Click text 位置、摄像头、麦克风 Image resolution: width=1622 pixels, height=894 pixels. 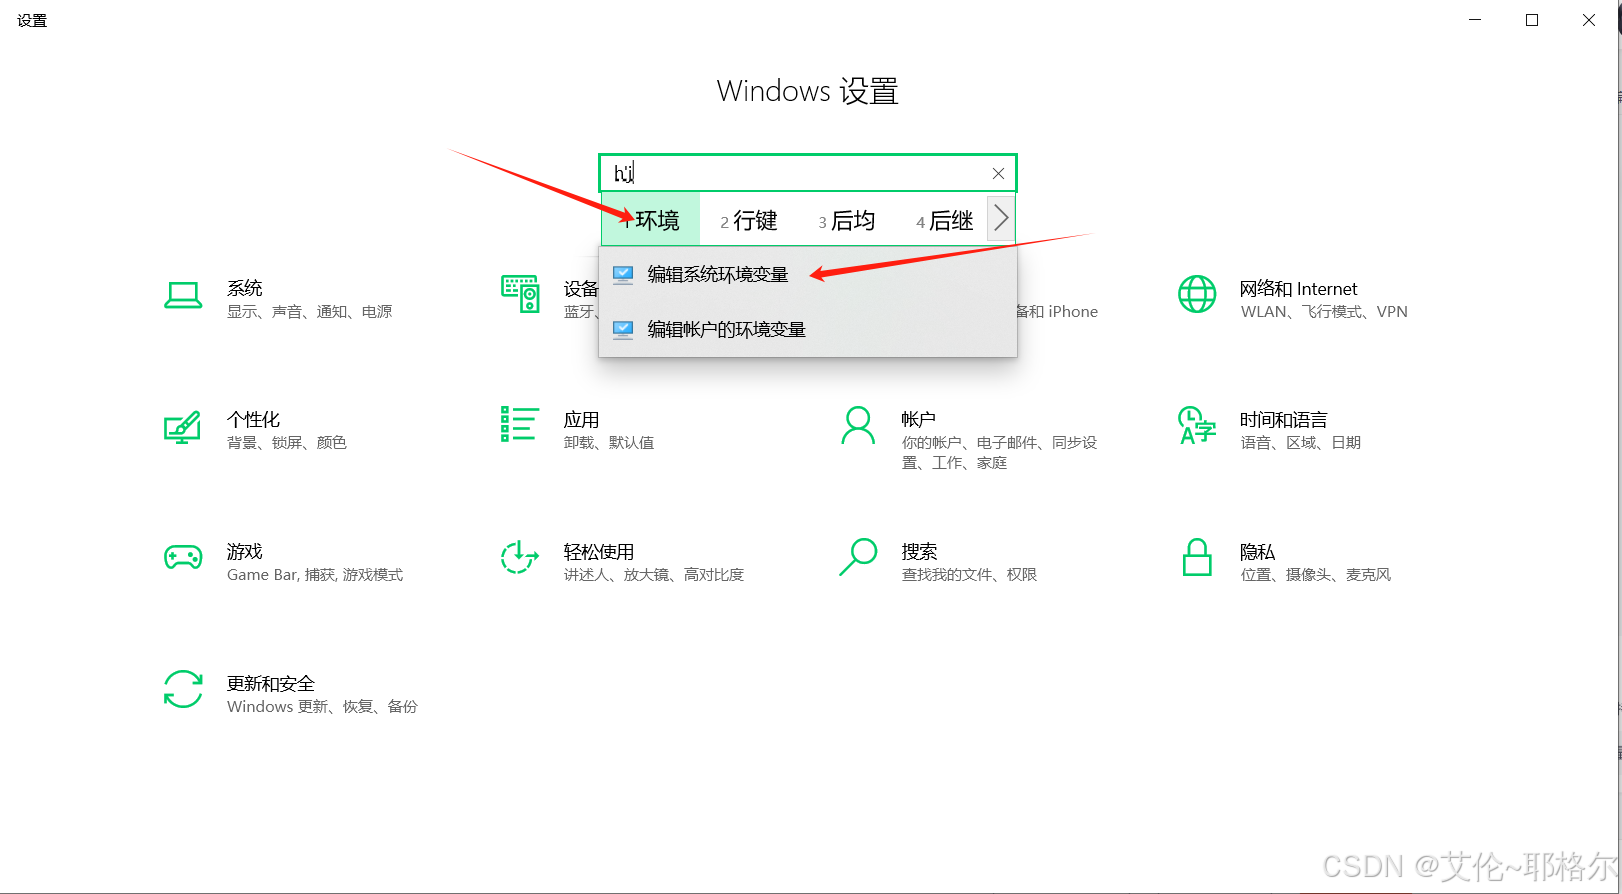(x=1316, y=575)
